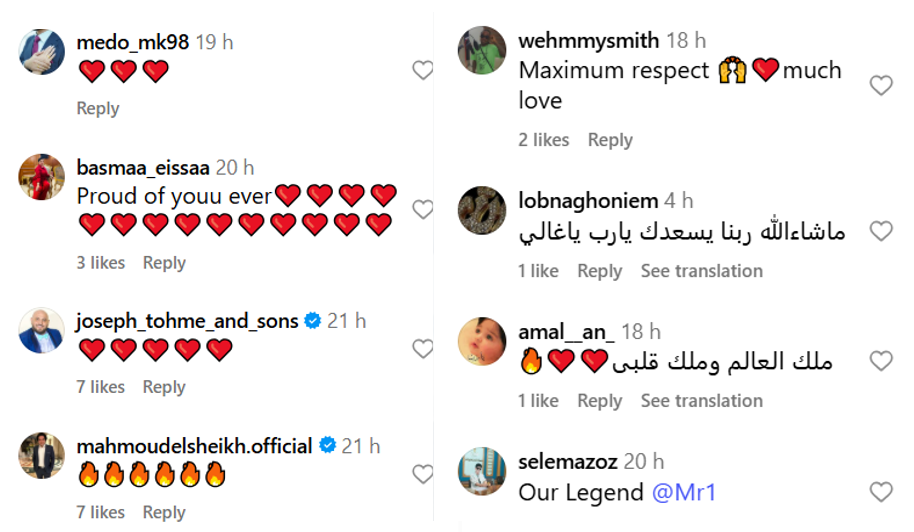Open the @Mr1 mention link
The height and width of the screenshot is (532, 914).
684,492
